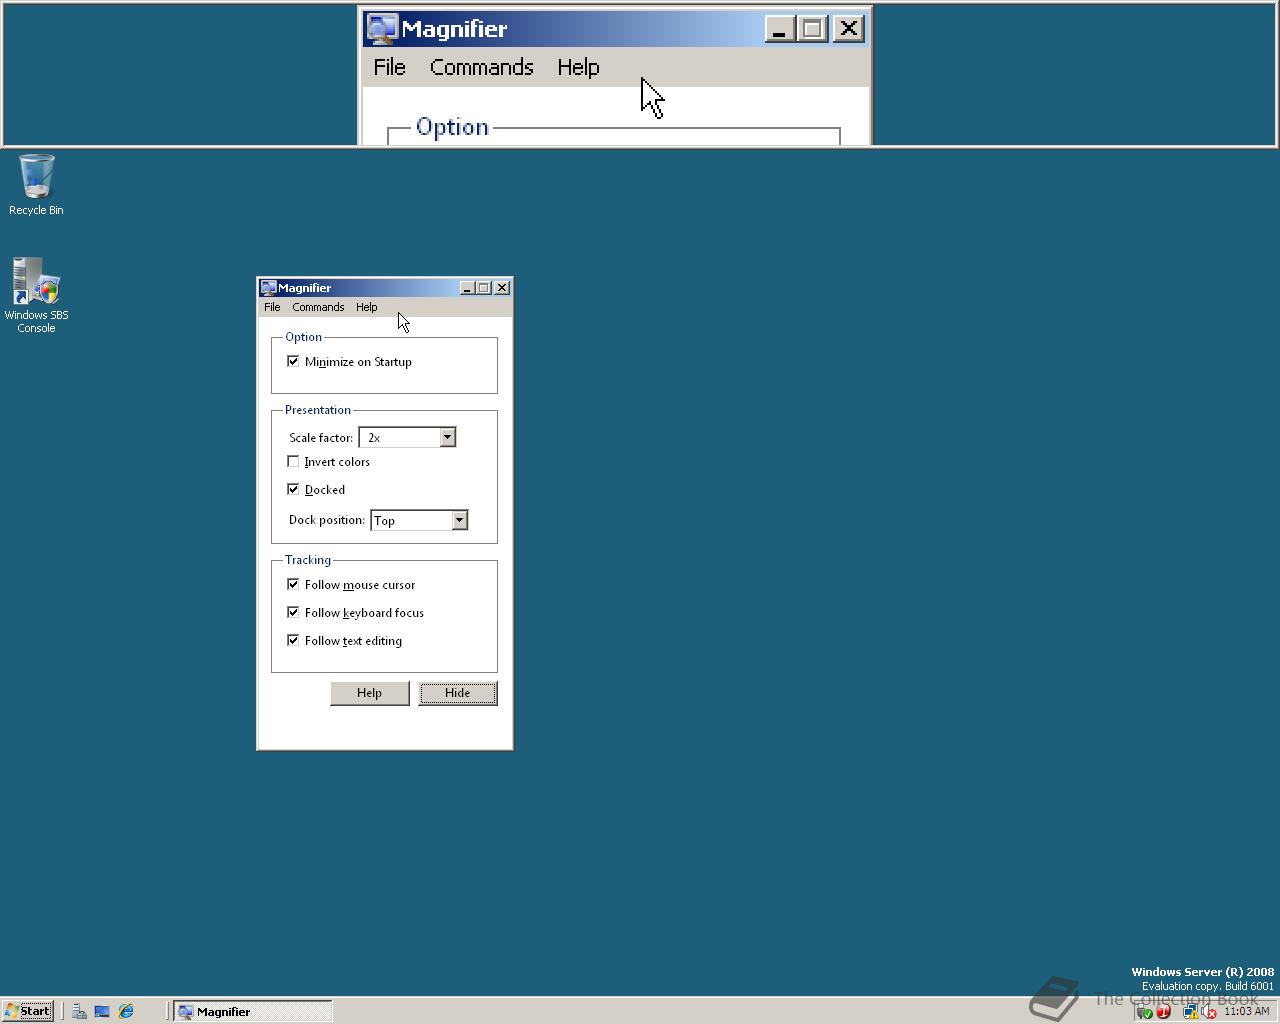This screenshot has width=1280, height=1024.
Task: Open Help menu in the small Magnifier dialog
Action: coord(366,307)
